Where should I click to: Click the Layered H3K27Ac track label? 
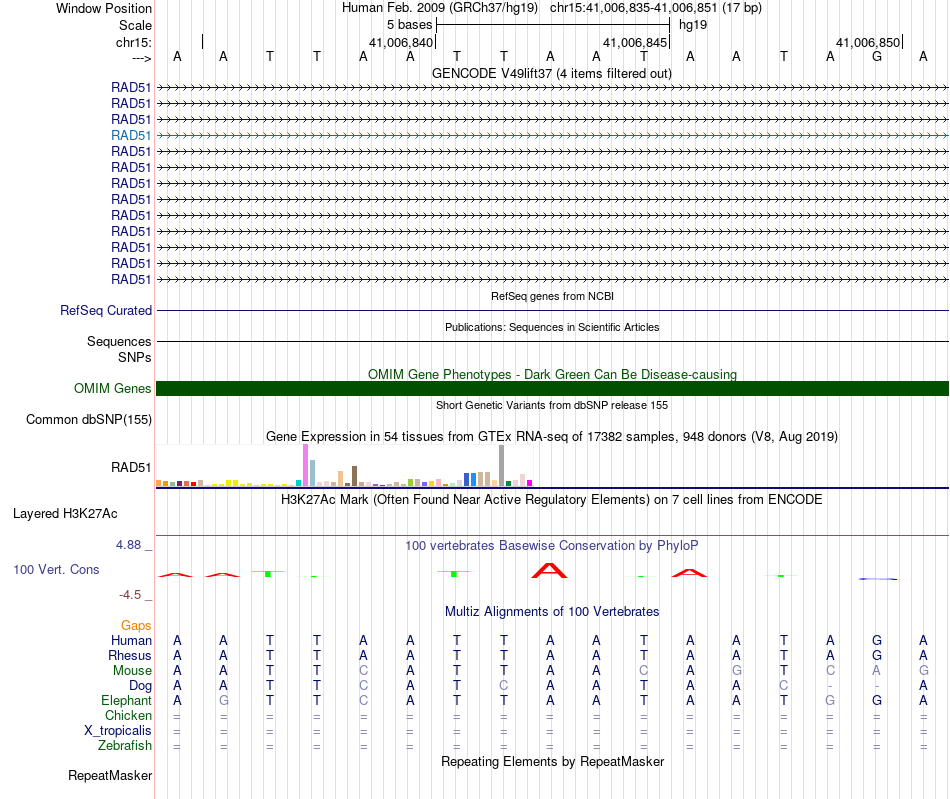65,514
